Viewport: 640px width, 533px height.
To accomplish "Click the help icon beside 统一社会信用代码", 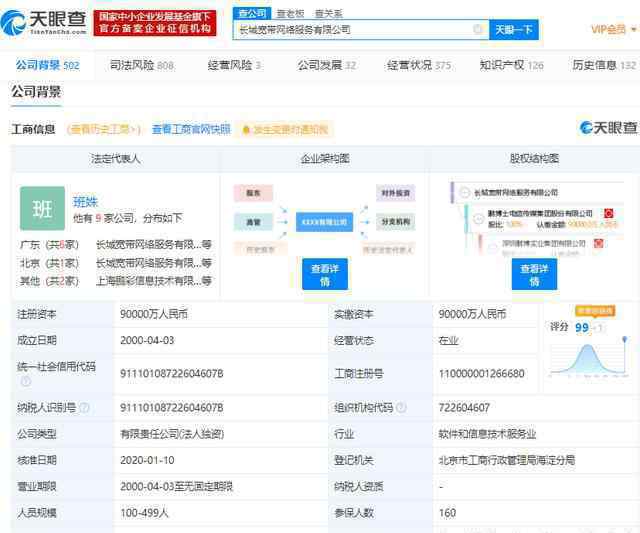I will point(25,381).
